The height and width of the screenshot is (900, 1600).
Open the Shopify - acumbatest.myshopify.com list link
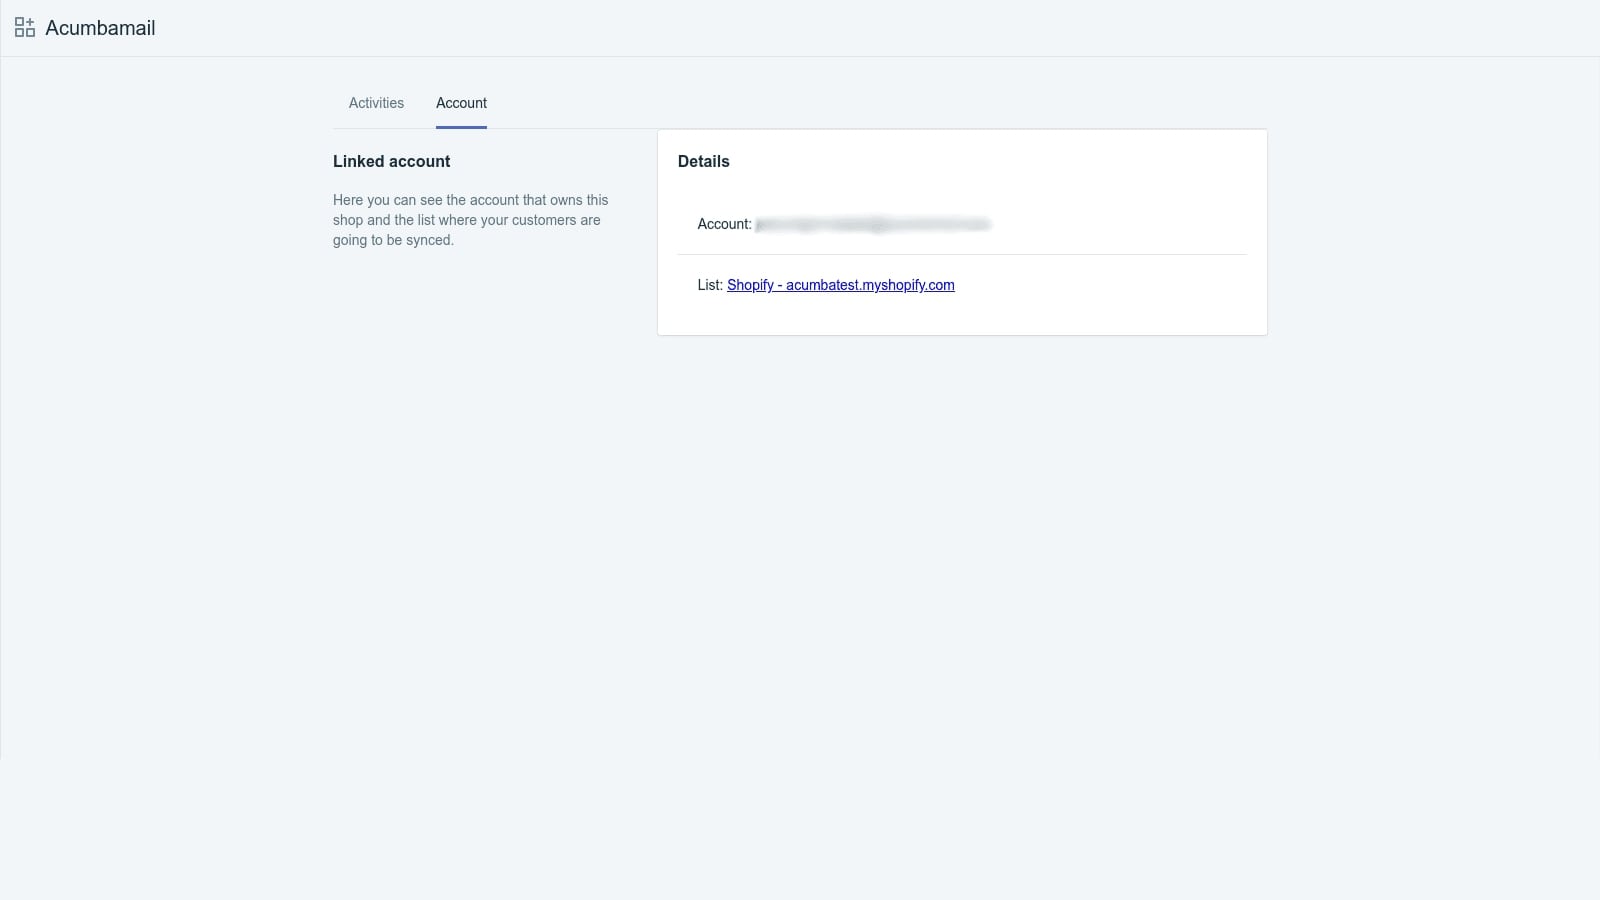[x=840, y=285]
